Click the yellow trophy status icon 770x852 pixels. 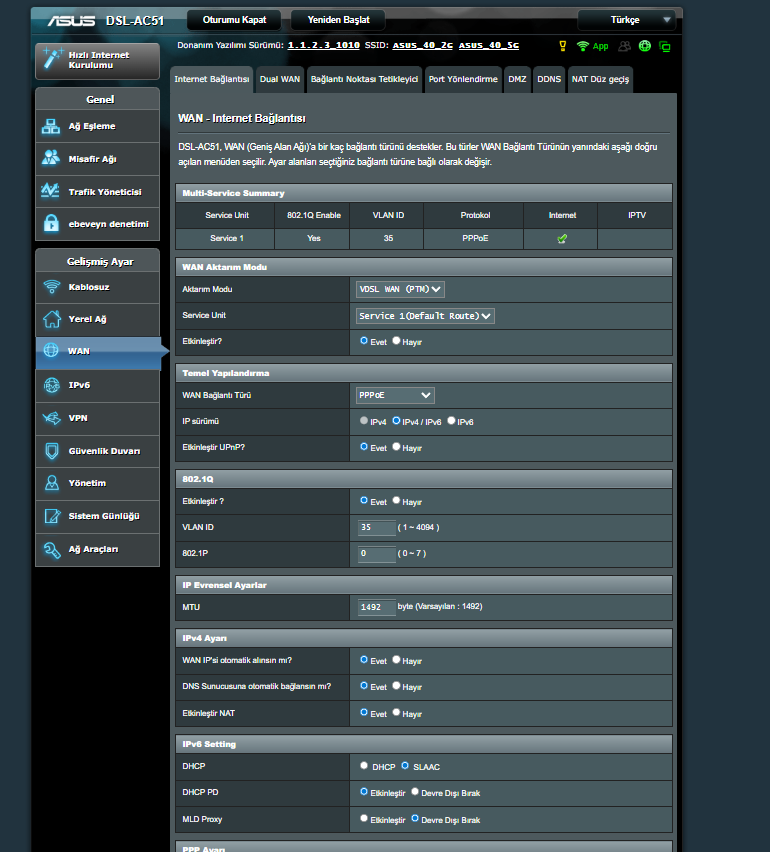[x=563, y=46]
